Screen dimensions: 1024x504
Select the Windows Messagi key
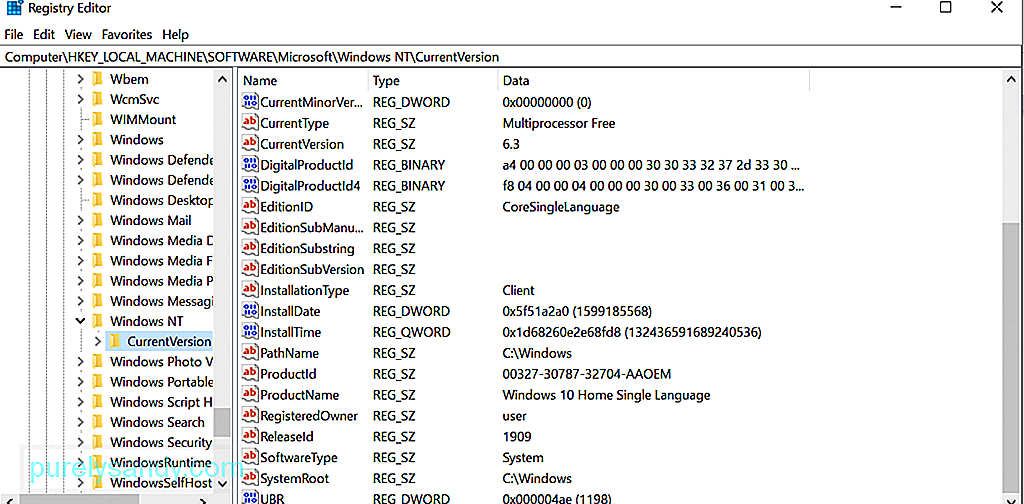[161, 301]
